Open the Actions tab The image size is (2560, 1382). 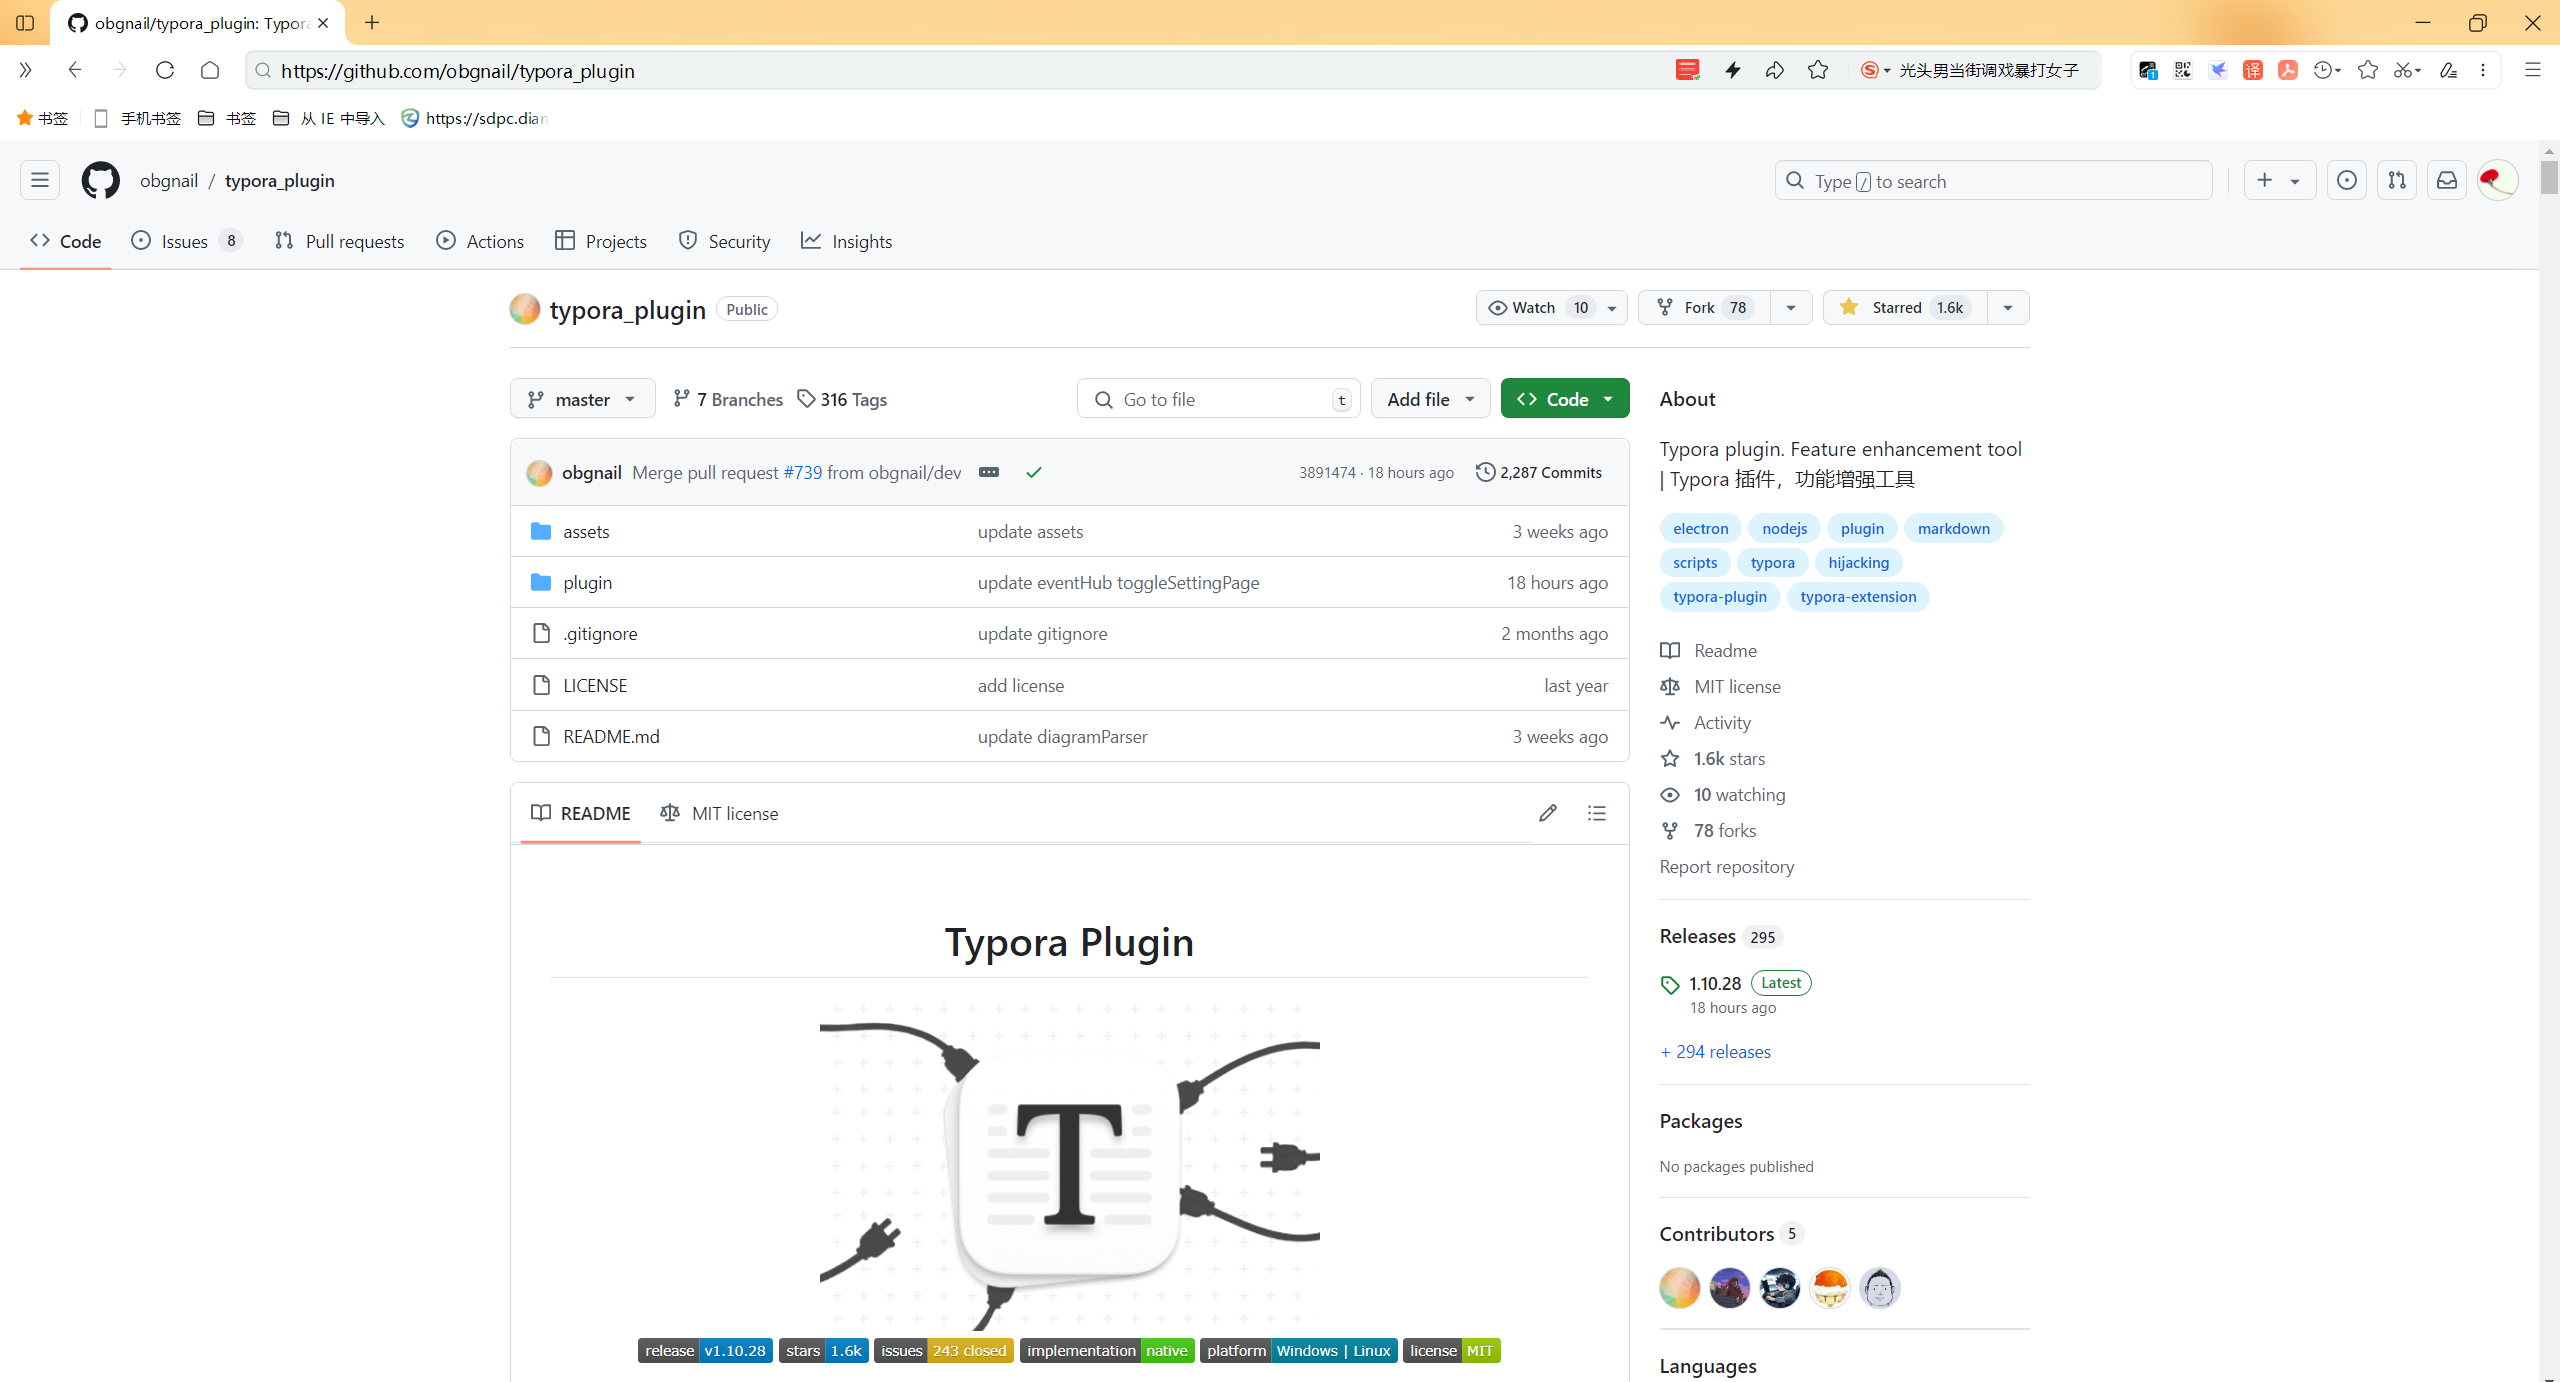(481, 241)
